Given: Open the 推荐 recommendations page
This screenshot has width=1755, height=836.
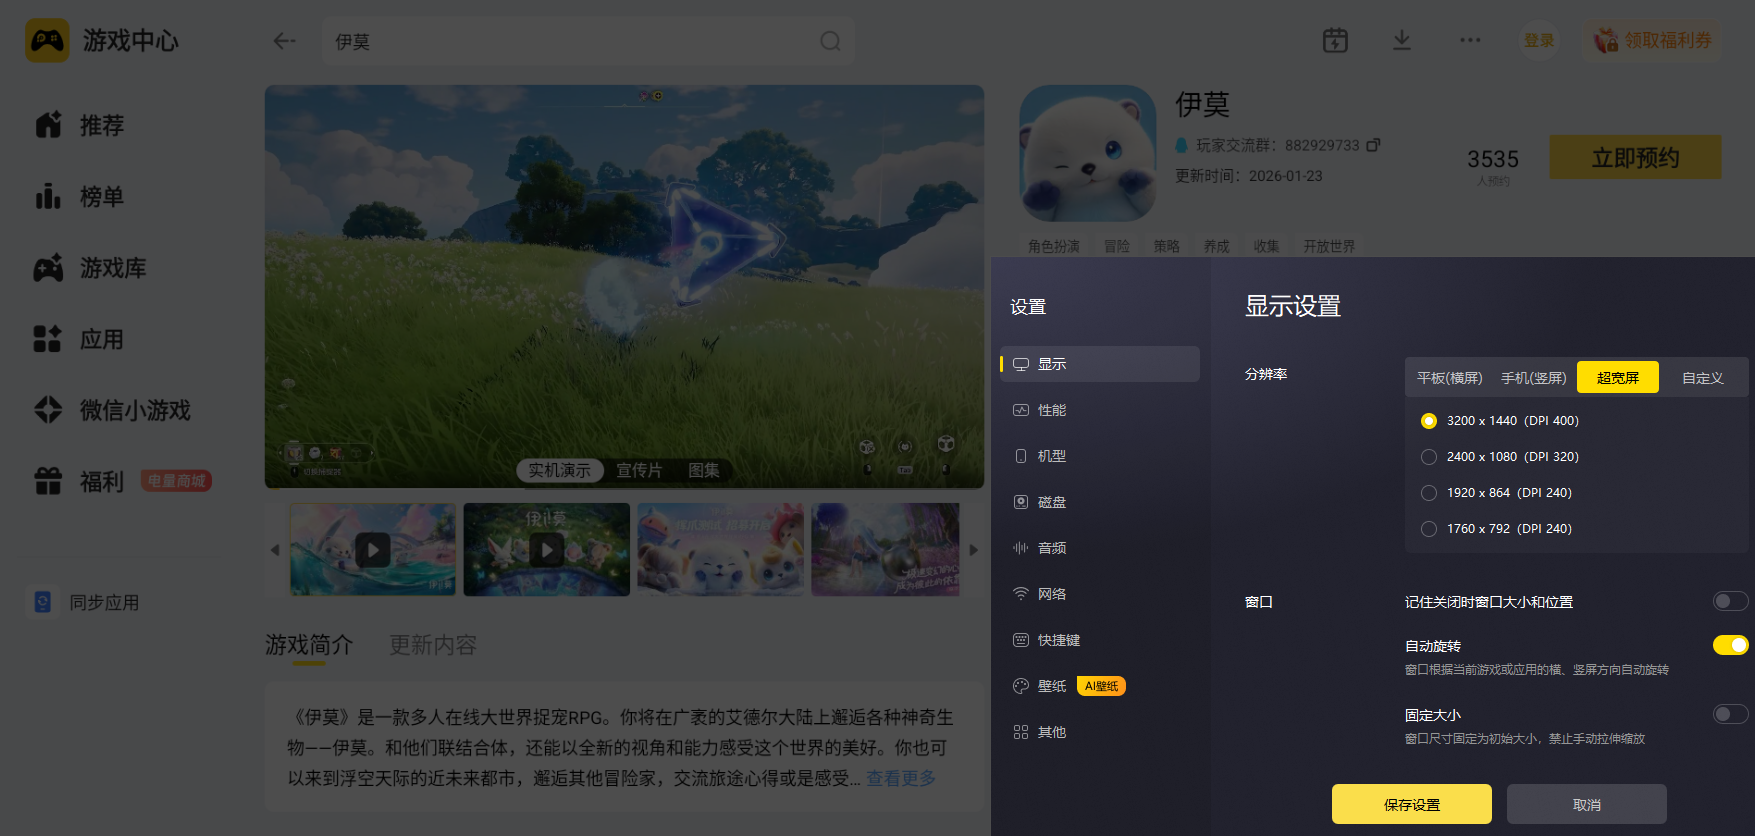Looking at the screenshot, I should (x=80, y=125).
